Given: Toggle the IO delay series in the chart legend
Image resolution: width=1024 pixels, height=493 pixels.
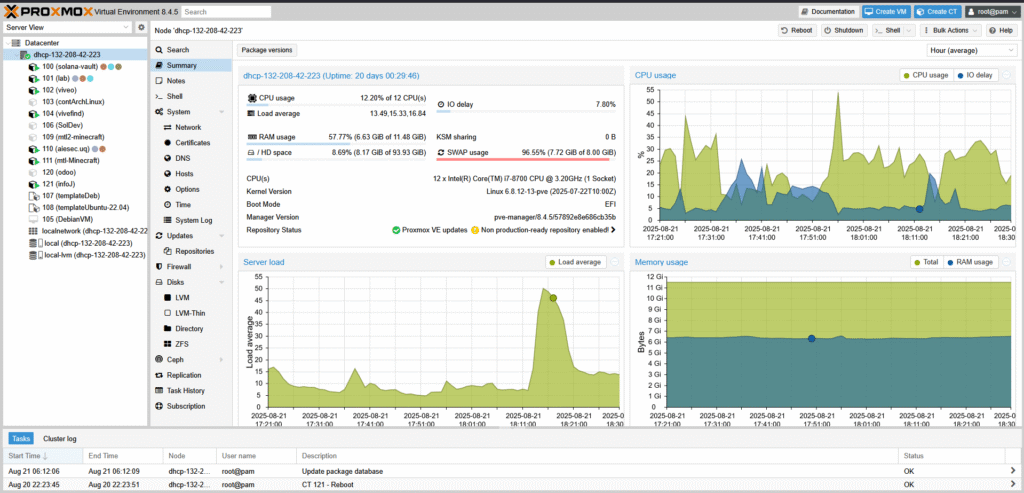Looking at the screenshot, I should click(x=975, y=75).
